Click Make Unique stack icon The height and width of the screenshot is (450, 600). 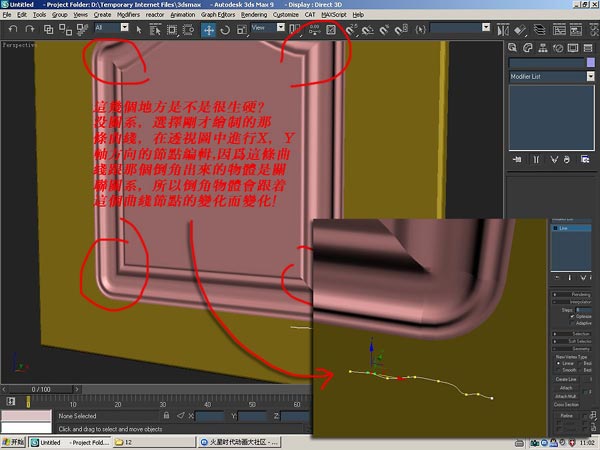coord(553,159)
